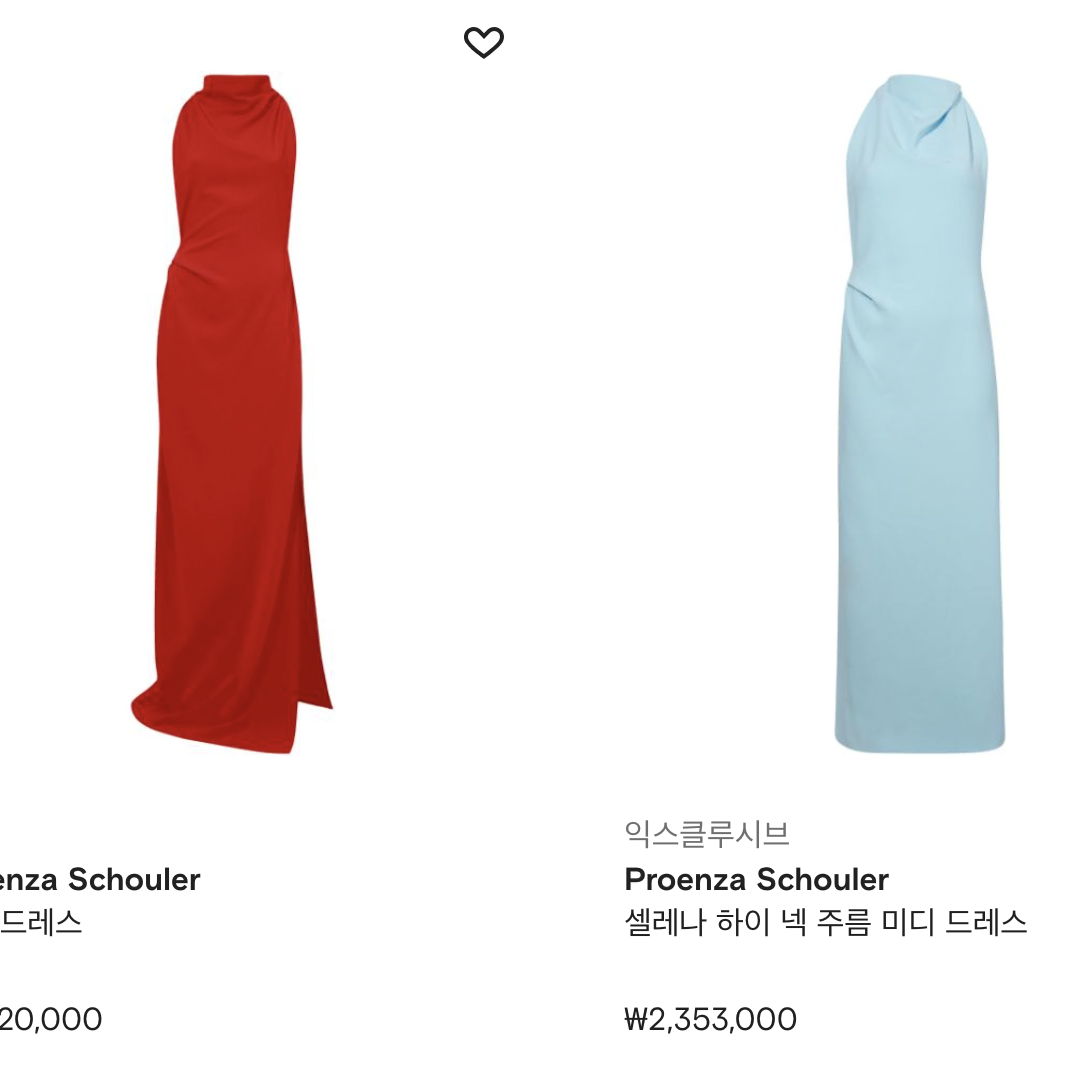
Task: Open 셀레나 하이 넥 주름 미디 드레스 product page
Action: tap(825, 922)
